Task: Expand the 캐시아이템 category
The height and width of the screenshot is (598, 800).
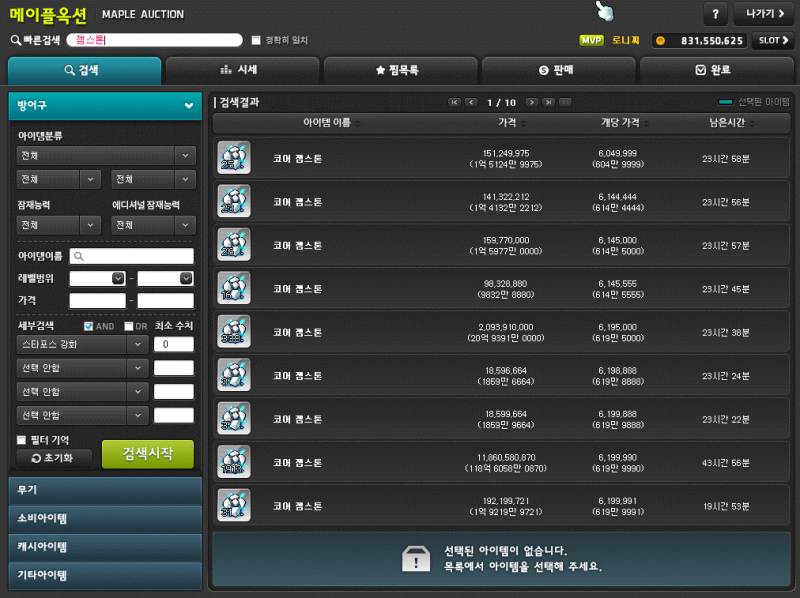Action: [x=105, y=547]
